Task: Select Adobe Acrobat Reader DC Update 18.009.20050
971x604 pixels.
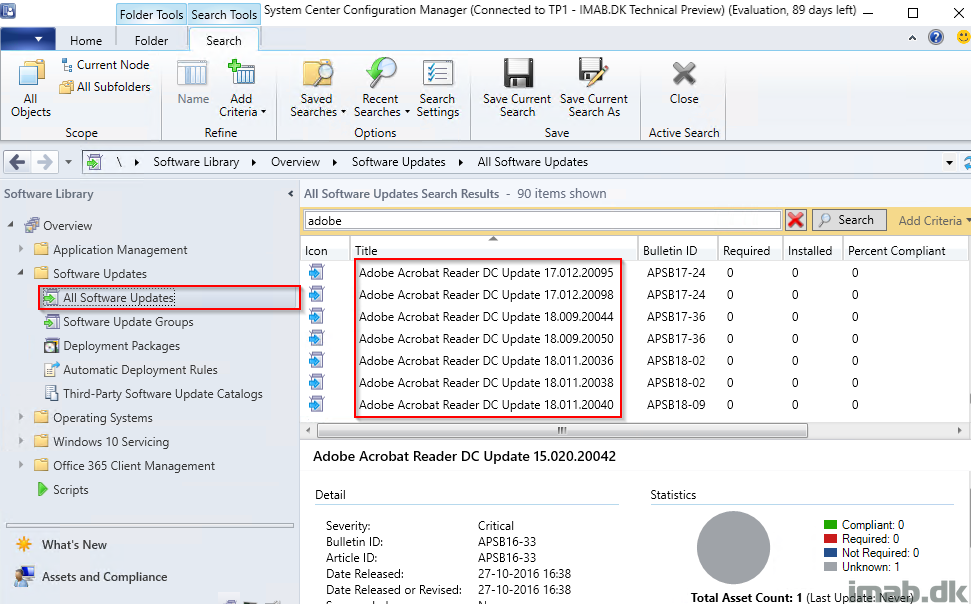Action: coord(486,339)
